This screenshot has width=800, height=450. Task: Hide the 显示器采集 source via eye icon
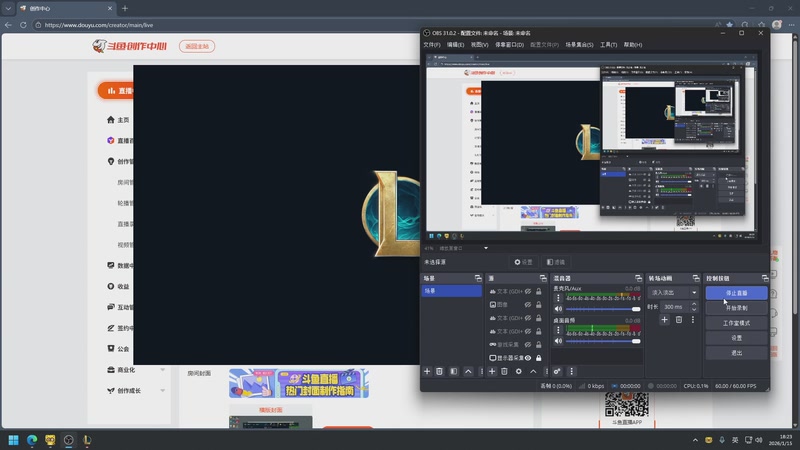pos(528,358)
